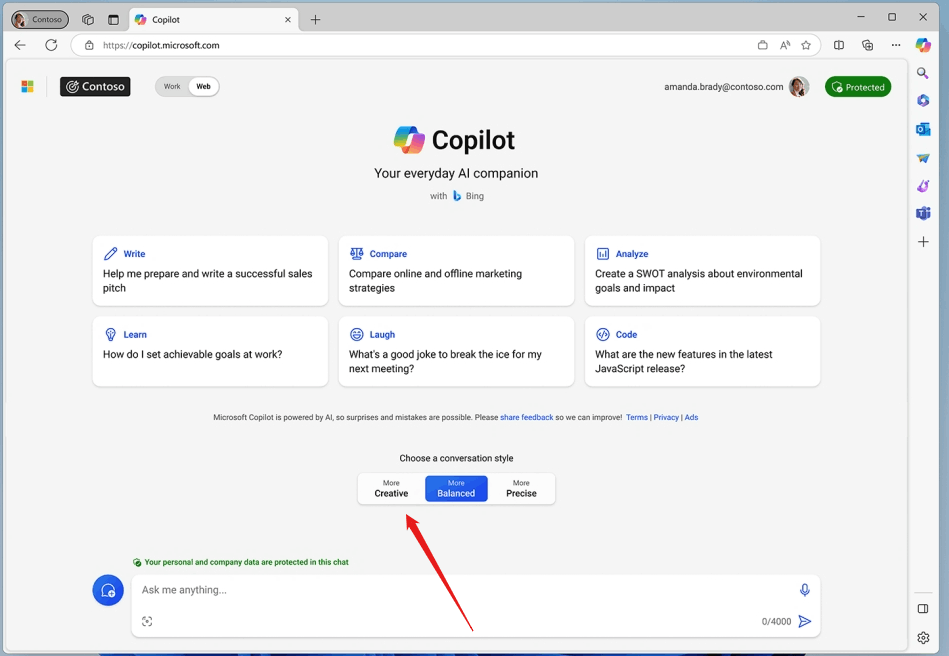949x656 pixels.
Task: Click the Analyze SWOT analysis card
Action: (x=702, y=271)
